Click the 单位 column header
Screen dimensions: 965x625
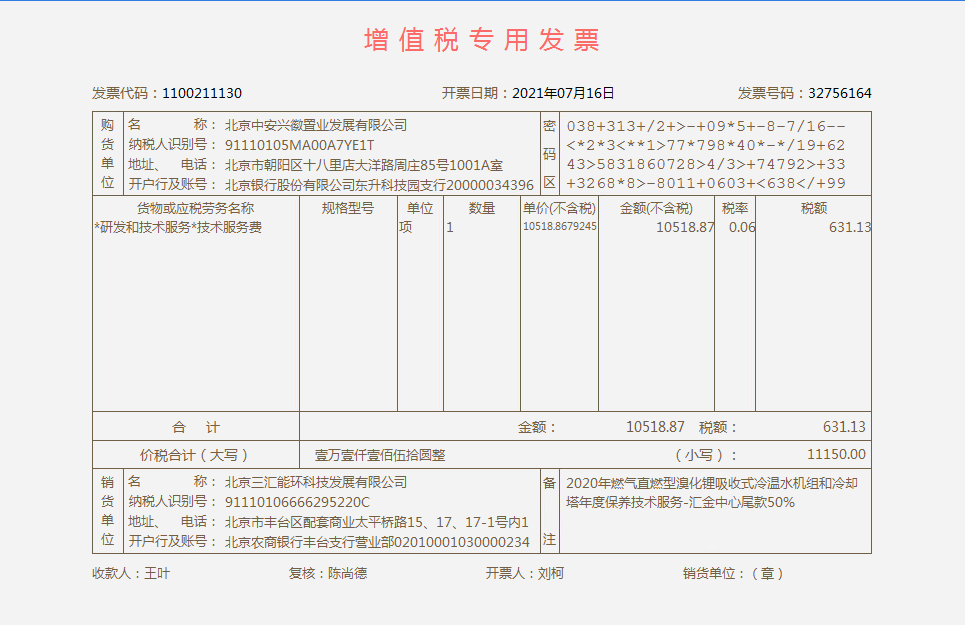point(420,209)
